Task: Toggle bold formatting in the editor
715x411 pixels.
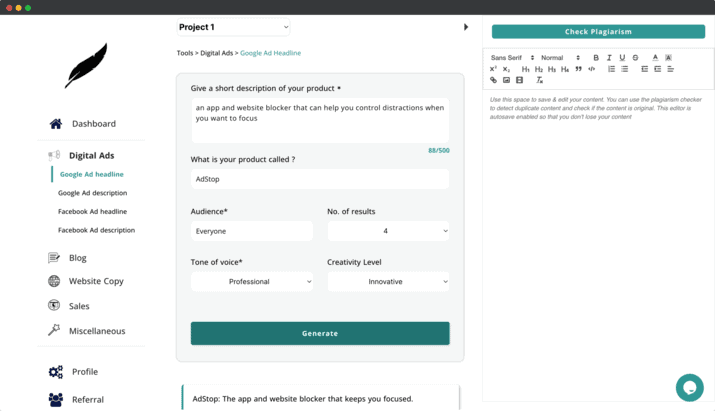Action: click(596, 57)
